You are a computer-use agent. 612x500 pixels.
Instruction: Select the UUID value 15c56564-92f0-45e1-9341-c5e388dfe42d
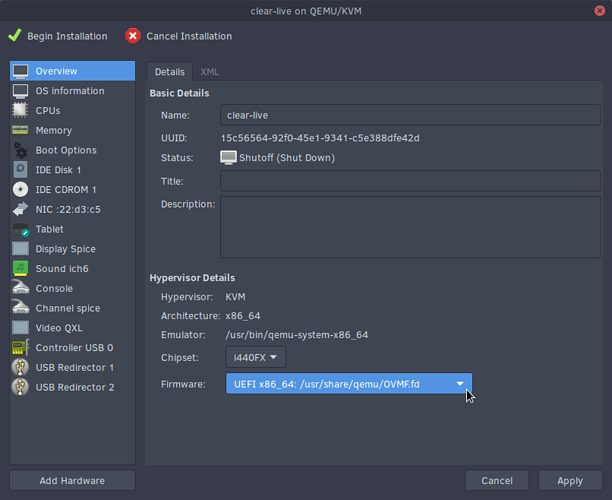[320, 138]
